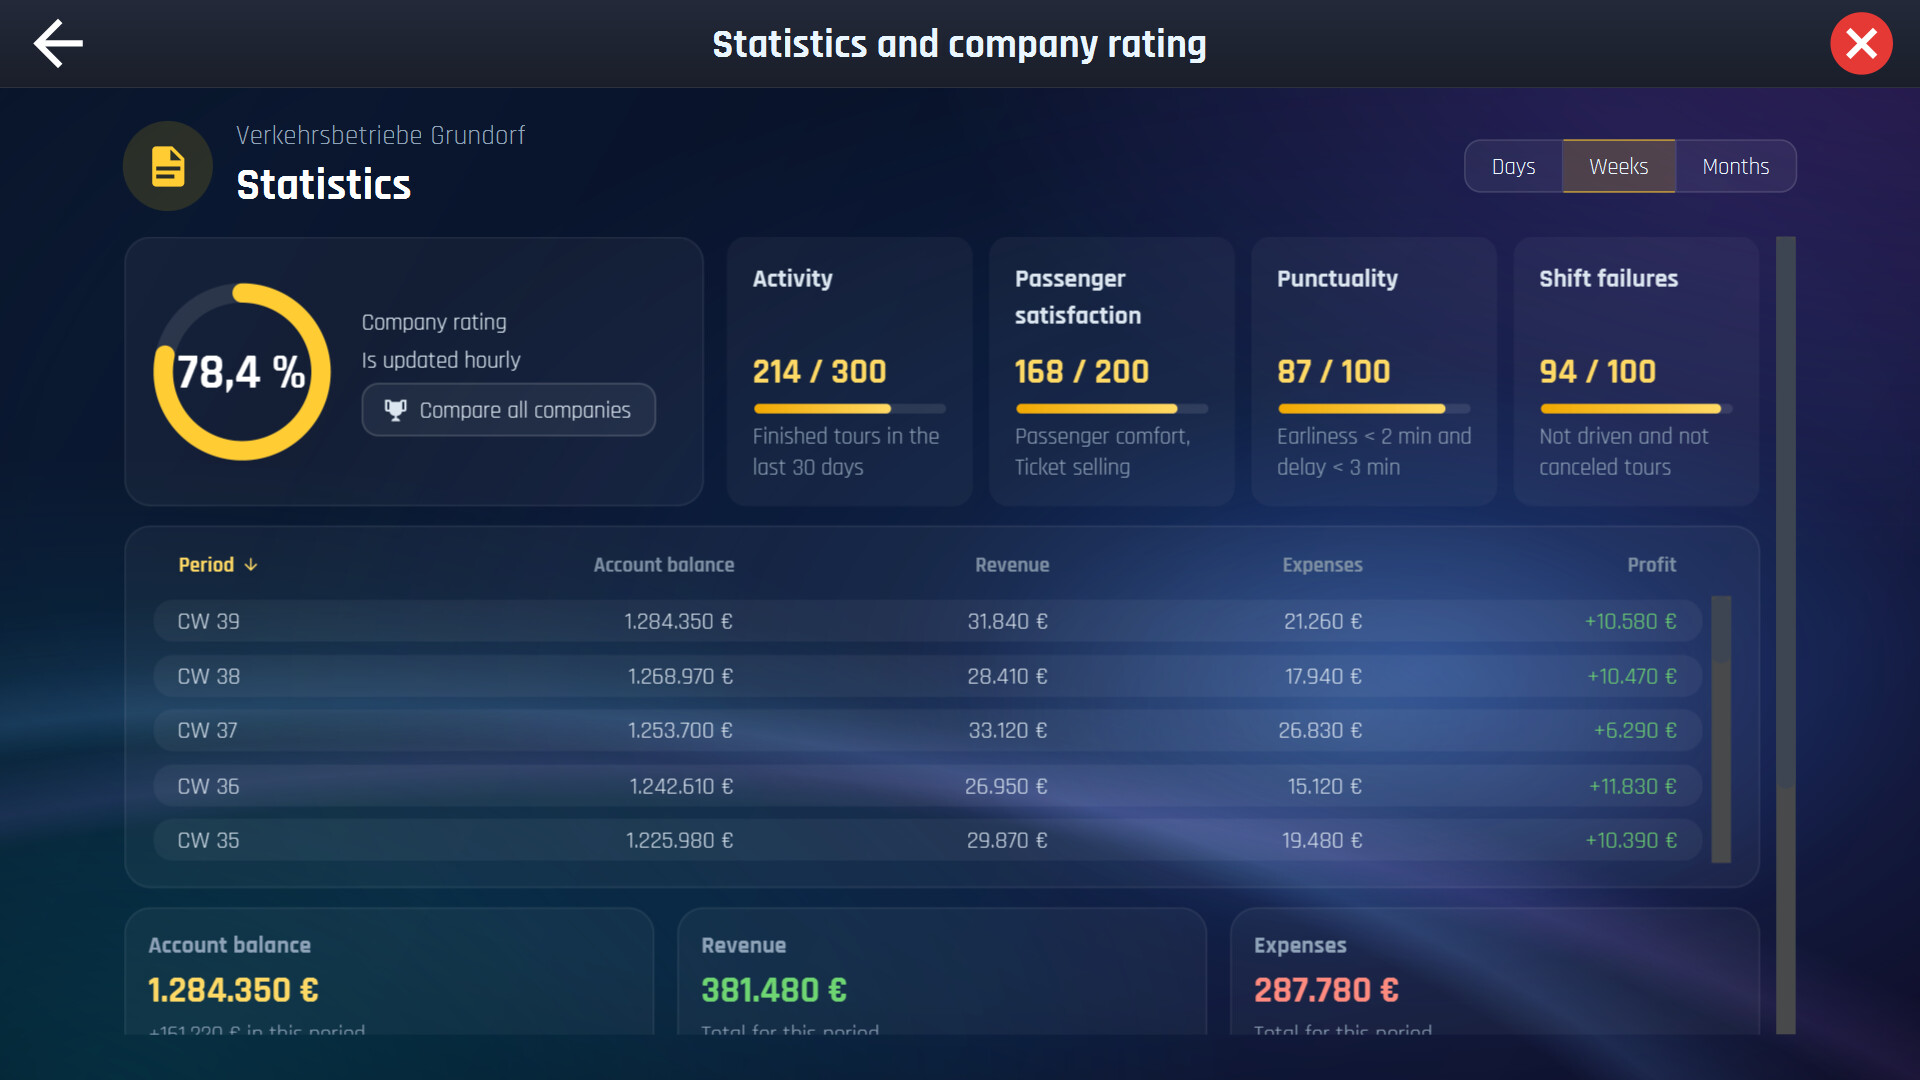Click profit value +10.580 €
The width and height of the screenshot is (1920, 1080).
(1630, 621)
